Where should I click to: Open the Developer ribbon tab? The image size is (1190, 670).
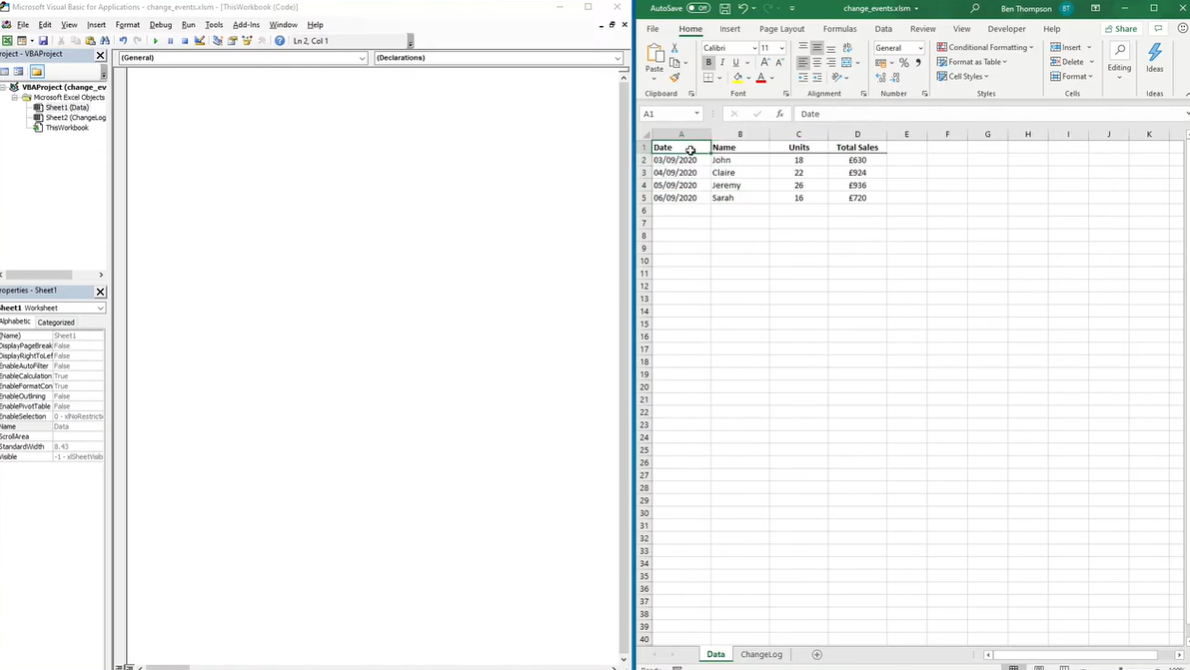pyautogui.click(x=1006, y=29)
